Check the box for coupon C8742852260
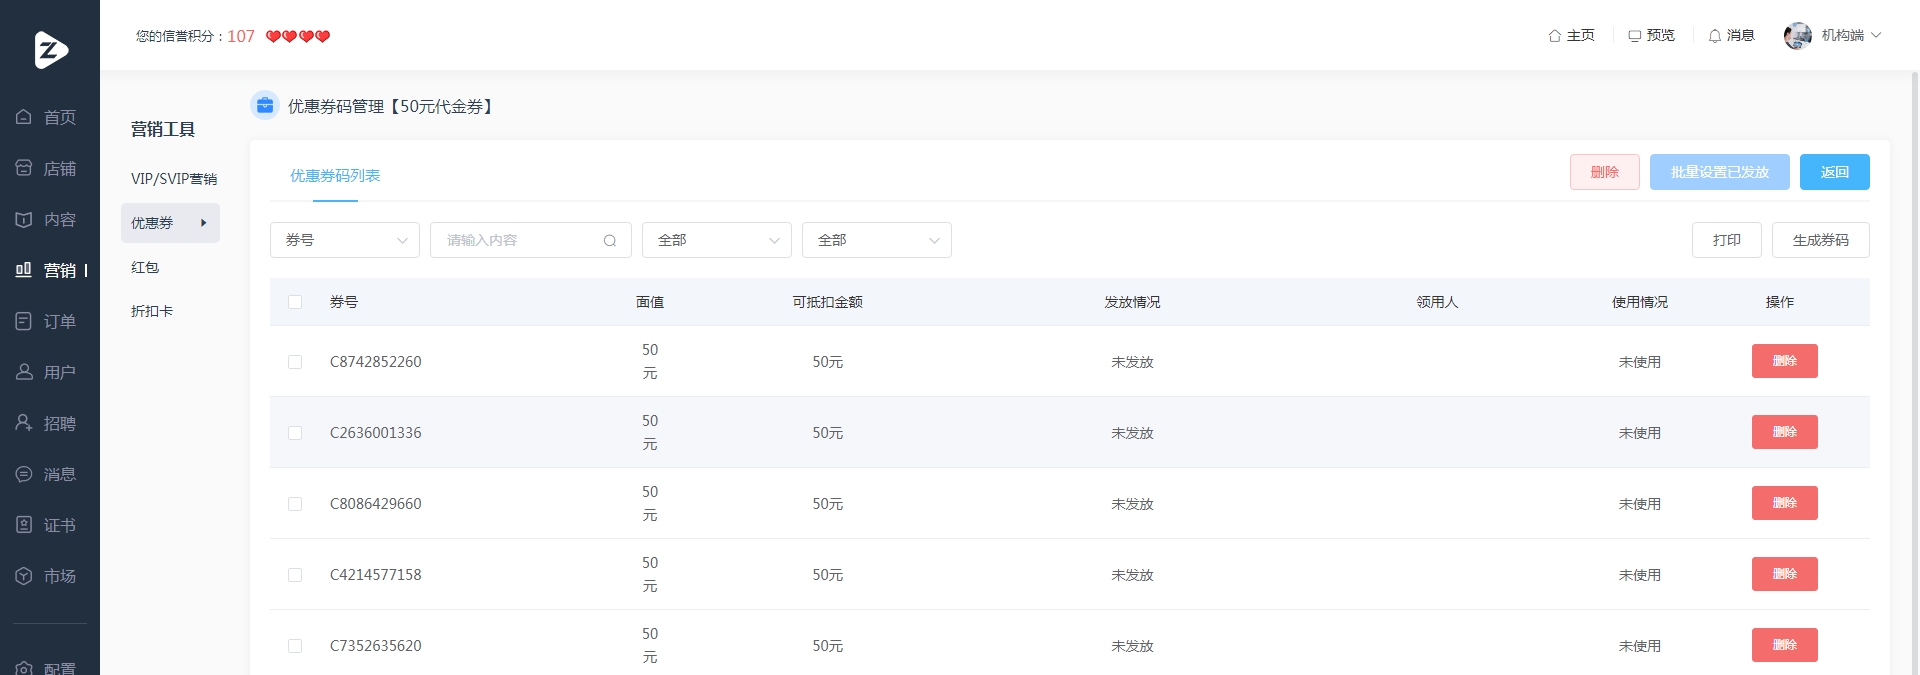This screenshot has height=675, width=1920. click(x=295, y=362)
